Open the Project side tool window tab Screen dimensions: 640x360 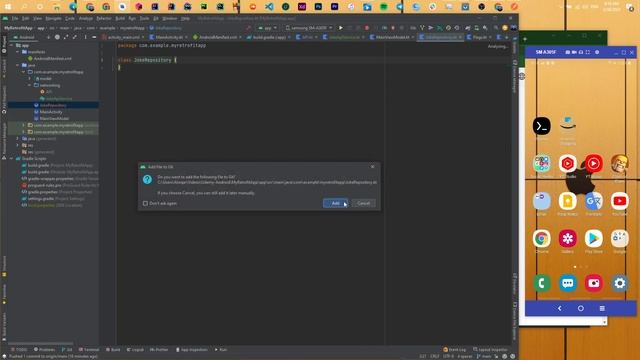click(x=4, y=44)
